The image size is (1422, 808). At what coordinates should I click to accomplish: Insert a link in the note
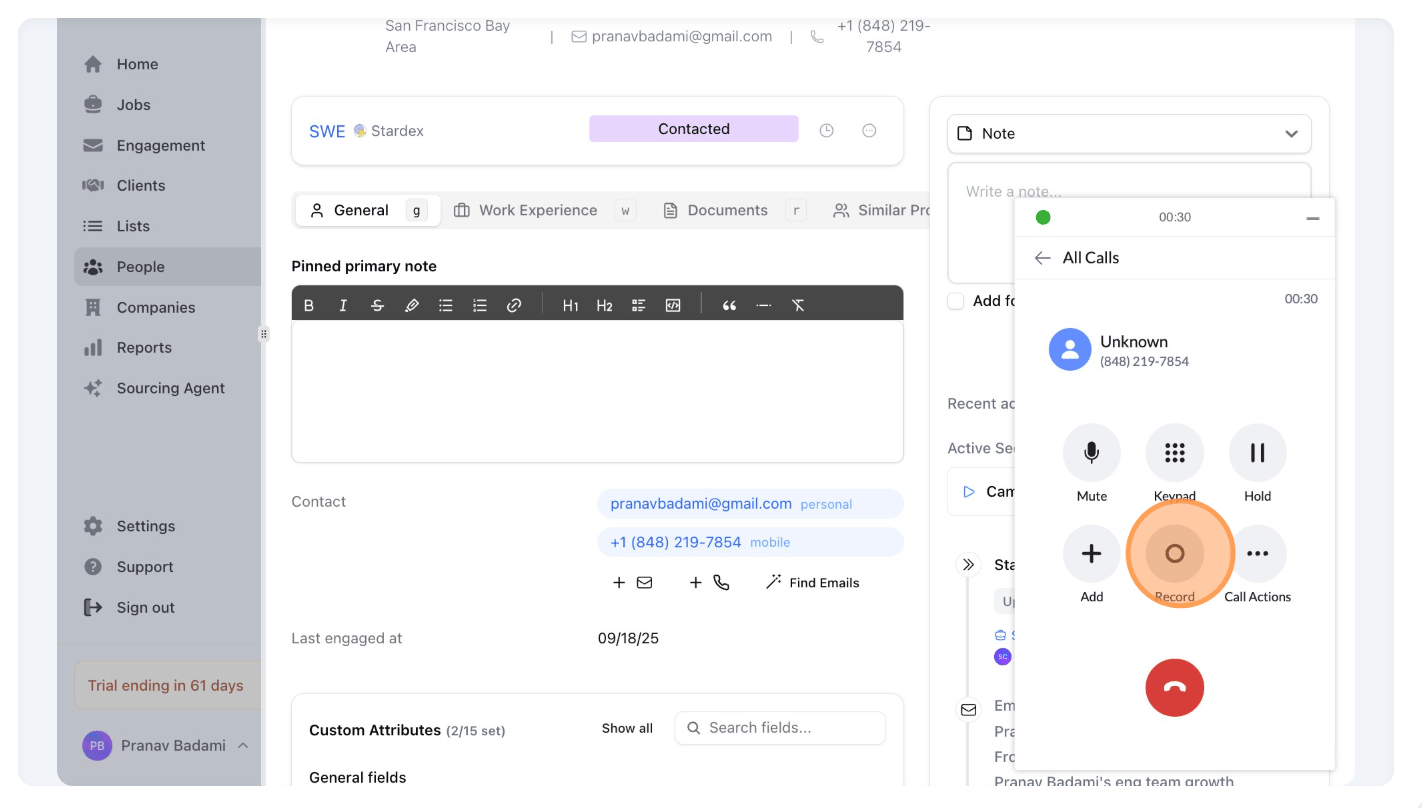coord(514,306)
